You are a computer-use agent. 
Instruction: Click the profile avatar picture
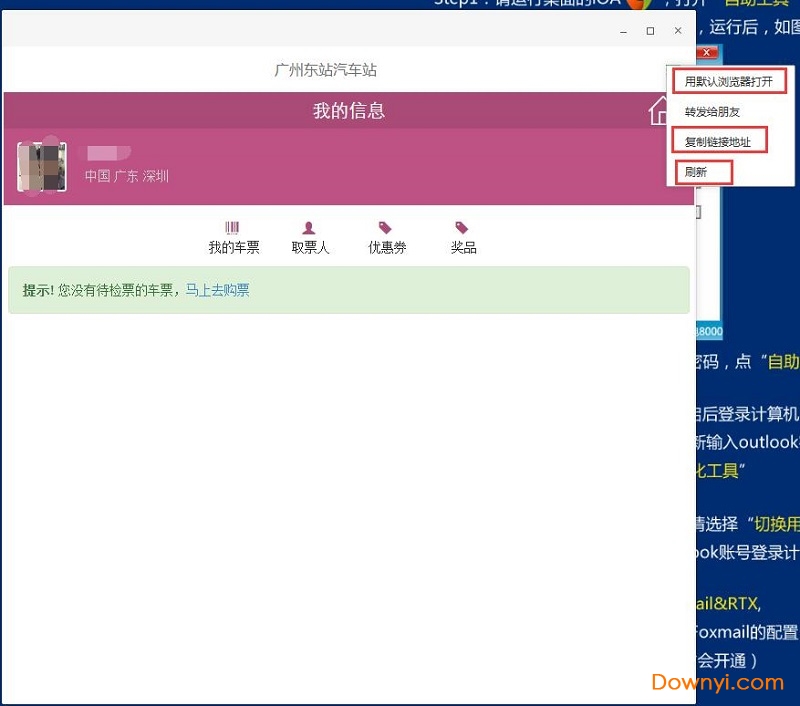point(43,166)
